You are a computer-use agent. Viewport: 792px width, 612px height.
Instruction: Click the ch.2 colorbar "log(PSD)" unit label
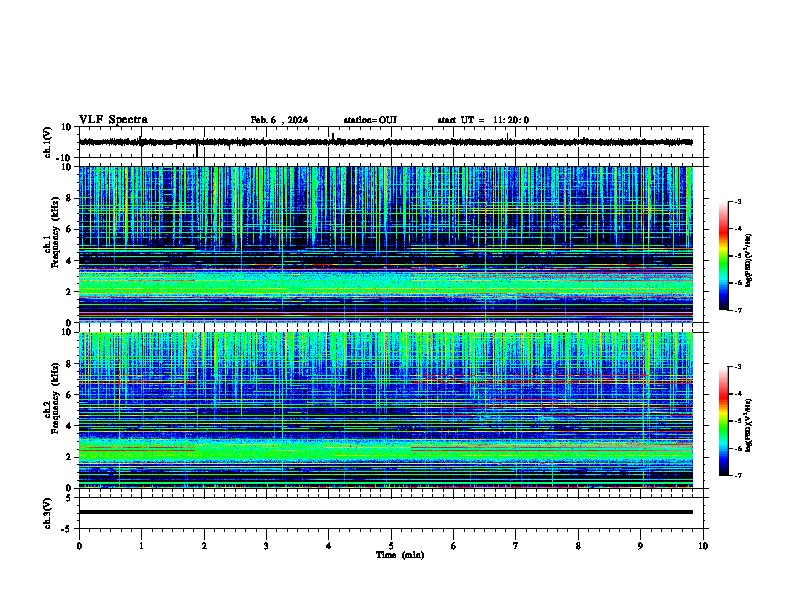tap(749, 425)
